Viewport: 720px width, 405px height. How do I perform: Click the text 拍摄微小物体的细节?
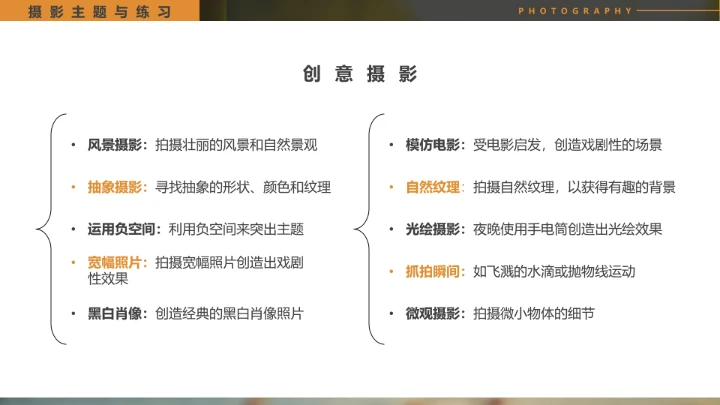(534, 314)
